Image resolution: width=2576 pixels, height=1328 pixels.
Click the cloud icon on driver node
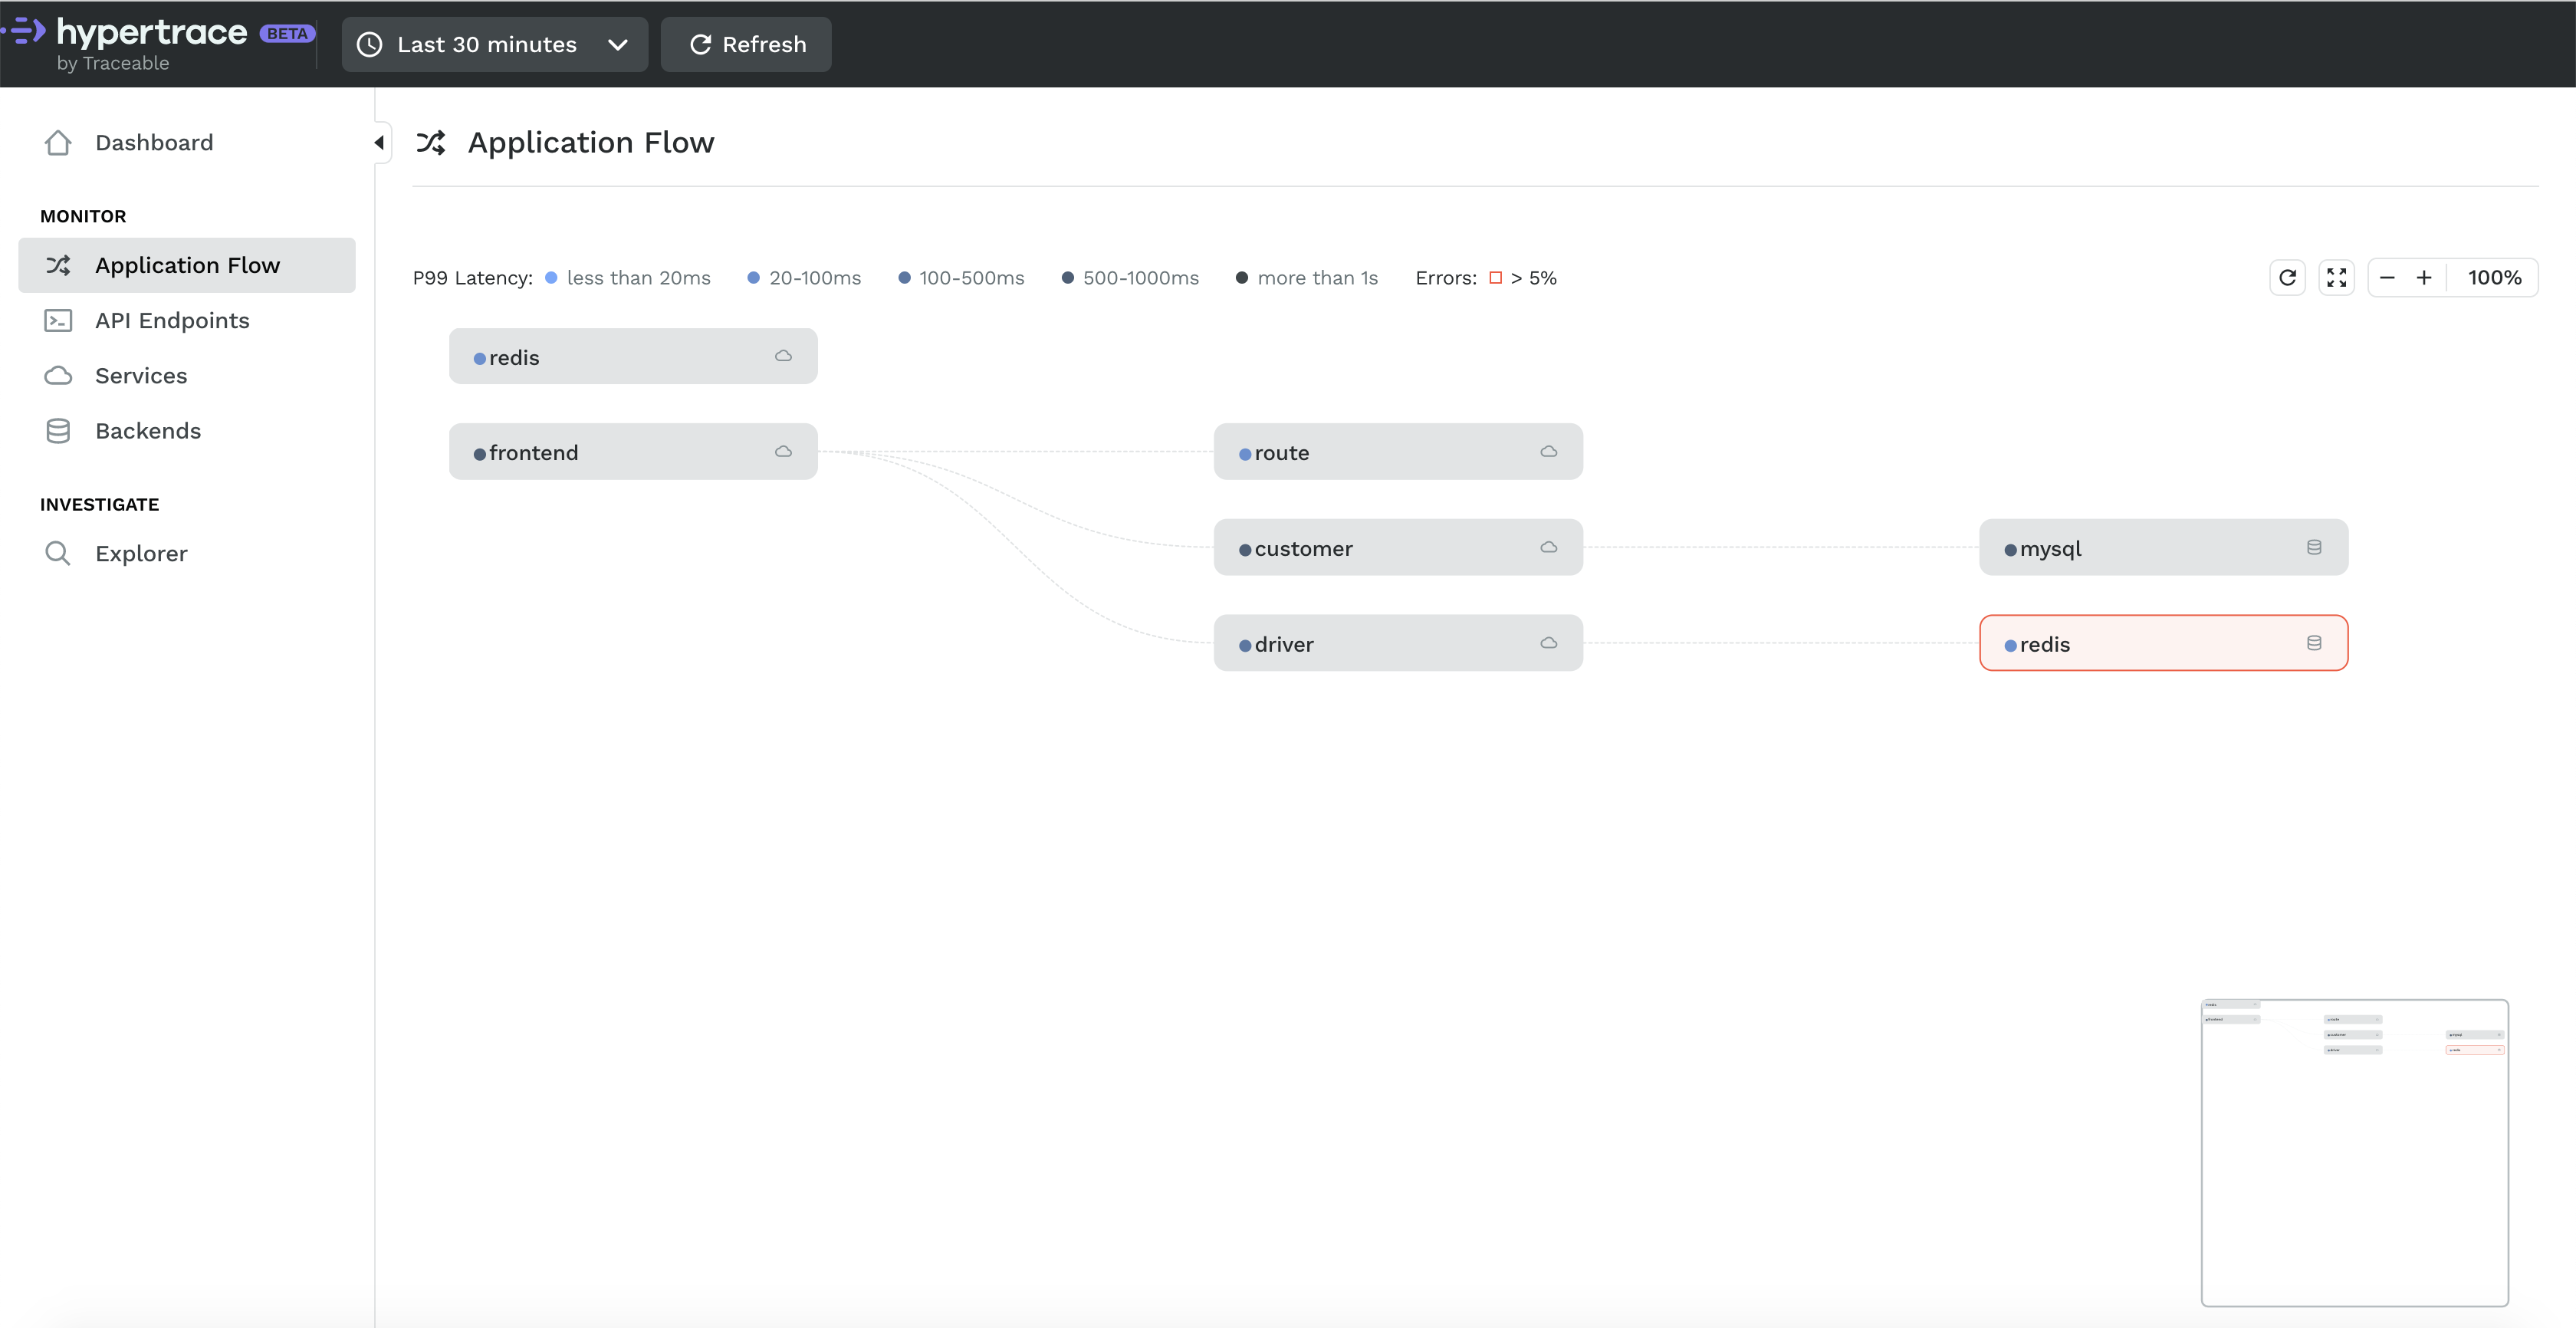(1548, 643)
